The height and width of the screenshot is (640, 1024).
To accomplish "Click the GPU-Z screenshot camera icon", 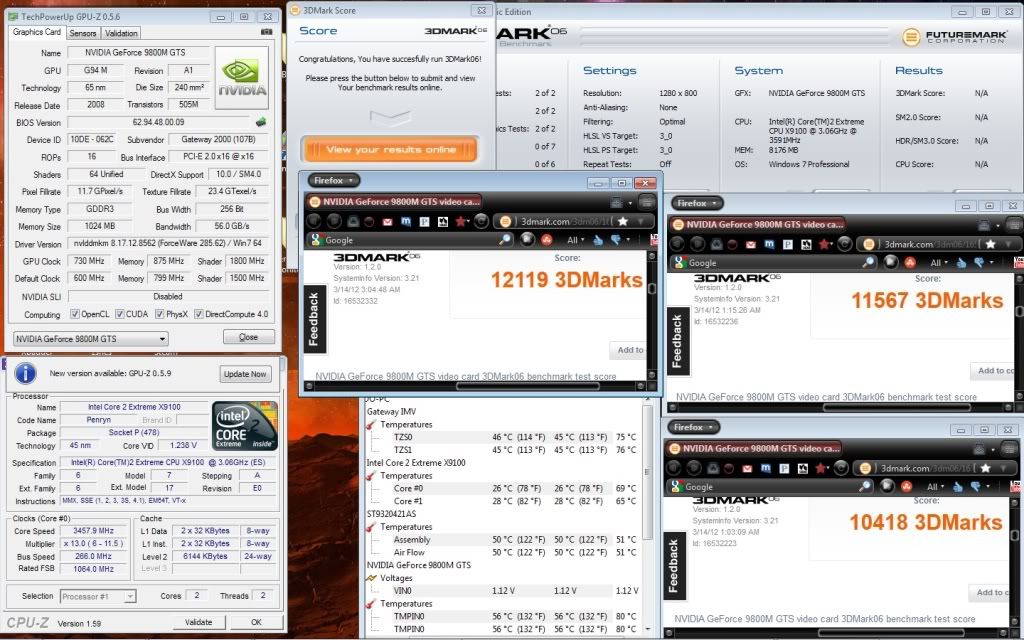I will pyautogui.click(x=266, y=32).
